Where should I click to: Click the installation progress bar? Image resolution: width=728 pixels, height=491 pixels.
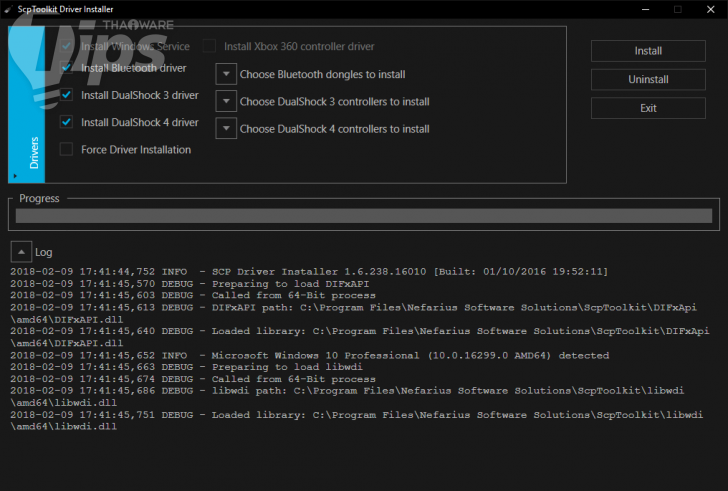(x=364, y=216)
